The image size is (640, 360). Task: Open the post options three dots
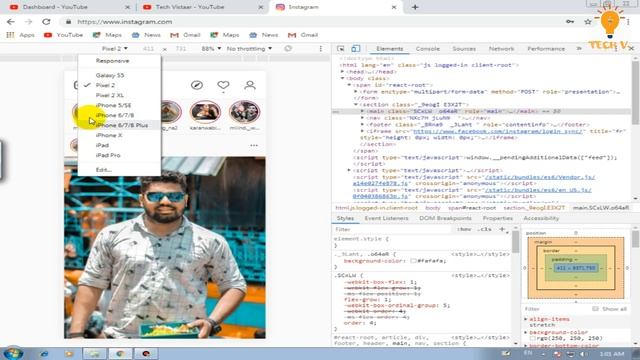pos(254,145)
